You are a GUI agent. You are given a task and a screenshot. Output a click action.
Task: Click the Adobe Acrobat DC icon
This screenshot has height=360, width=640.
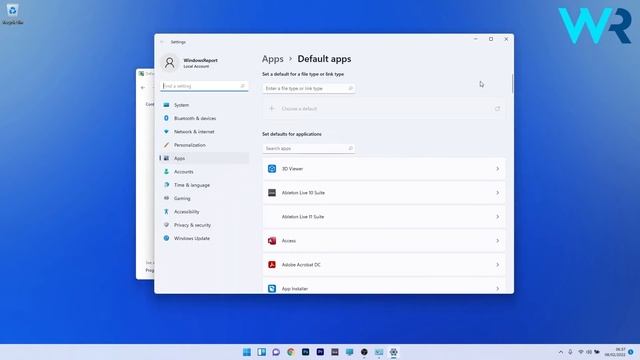pos(272,265)
